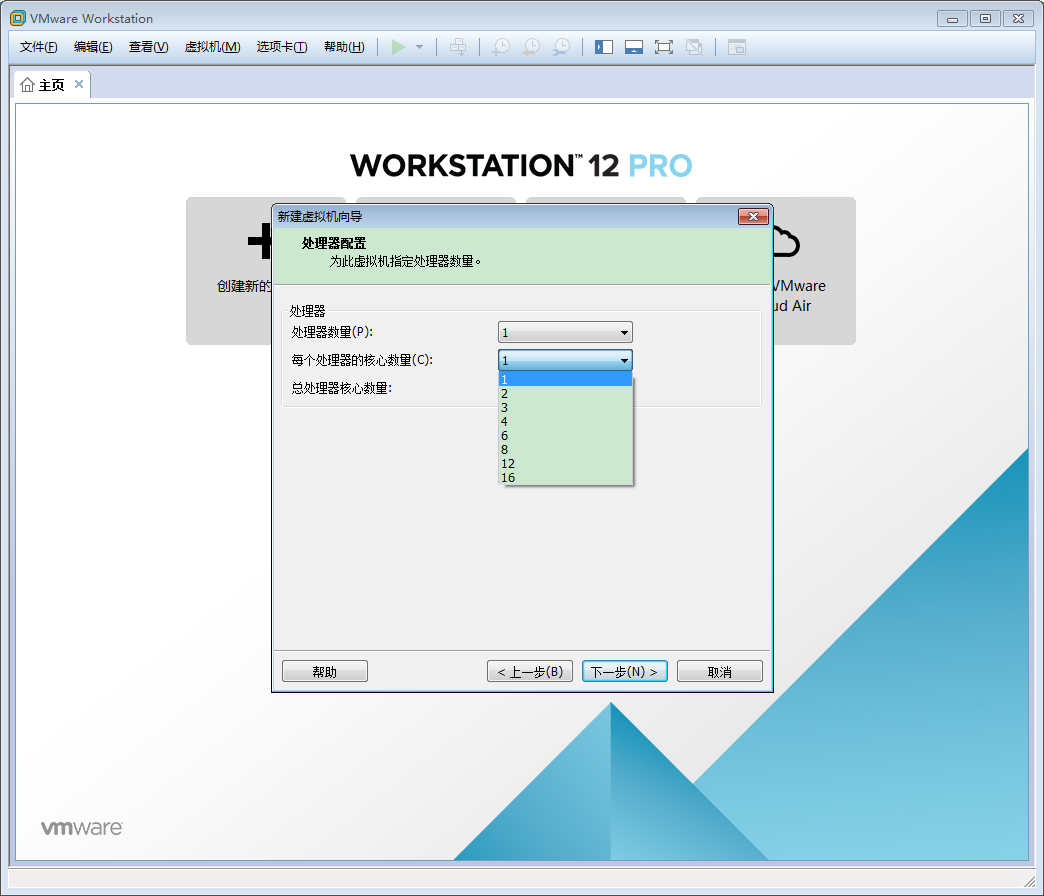Click the Unity mode toolbar icon
1044x896 pixels.
[694, 47]
